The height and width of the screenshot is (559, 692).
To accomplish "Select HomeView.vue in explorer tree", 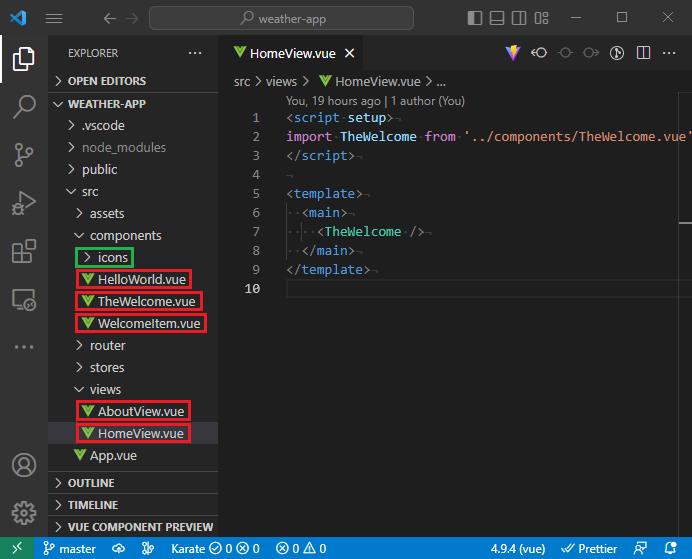I will [133, 434].
